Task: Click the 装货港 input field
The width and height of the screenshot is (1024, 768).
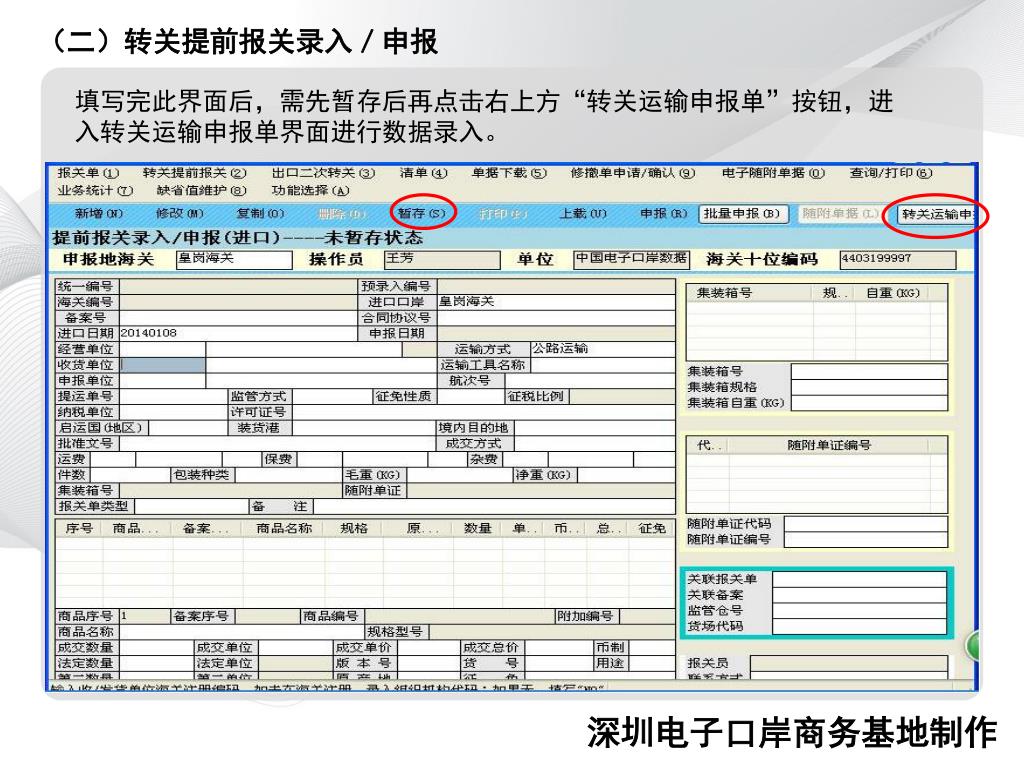Action: (x=364, y=428)
